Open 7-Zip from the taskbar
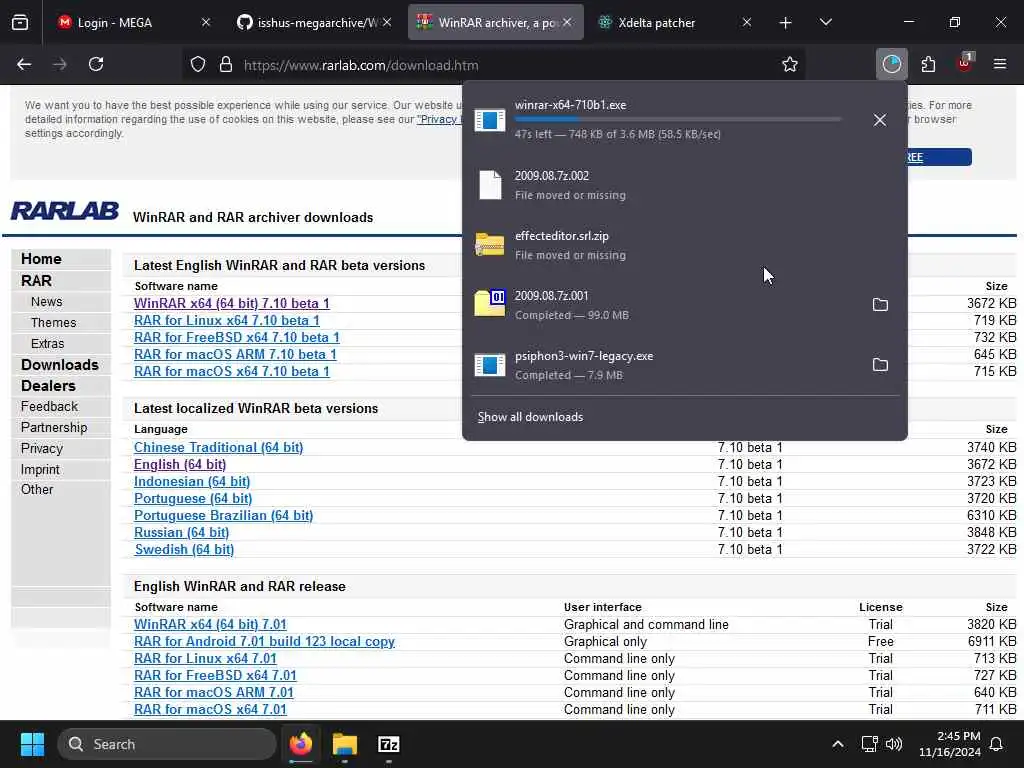1024x768 pixels. coord(389,744)
